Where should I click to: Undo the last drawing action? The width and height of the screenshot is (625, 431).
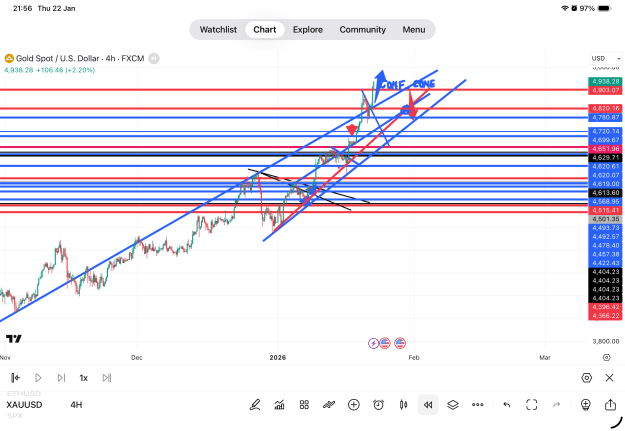[507, 405]
